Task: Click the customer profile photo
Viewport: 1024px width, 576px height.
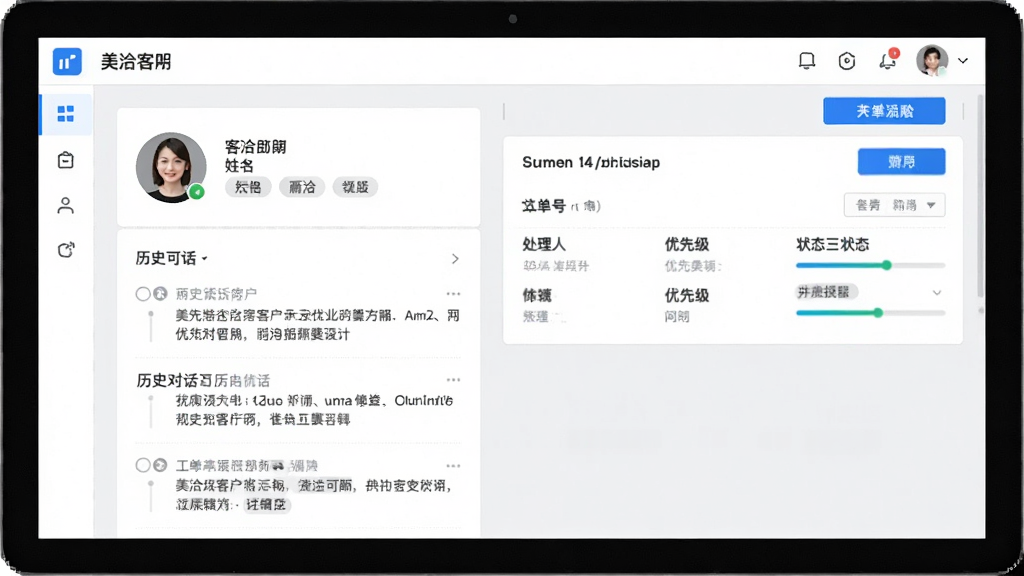Action: [171, 167]
